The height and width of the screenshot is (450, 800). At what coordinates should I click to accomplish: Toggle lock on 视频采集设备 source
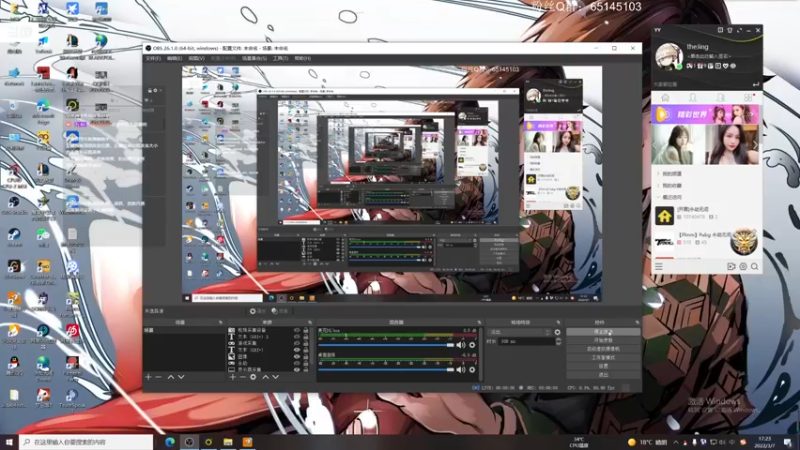306,331
